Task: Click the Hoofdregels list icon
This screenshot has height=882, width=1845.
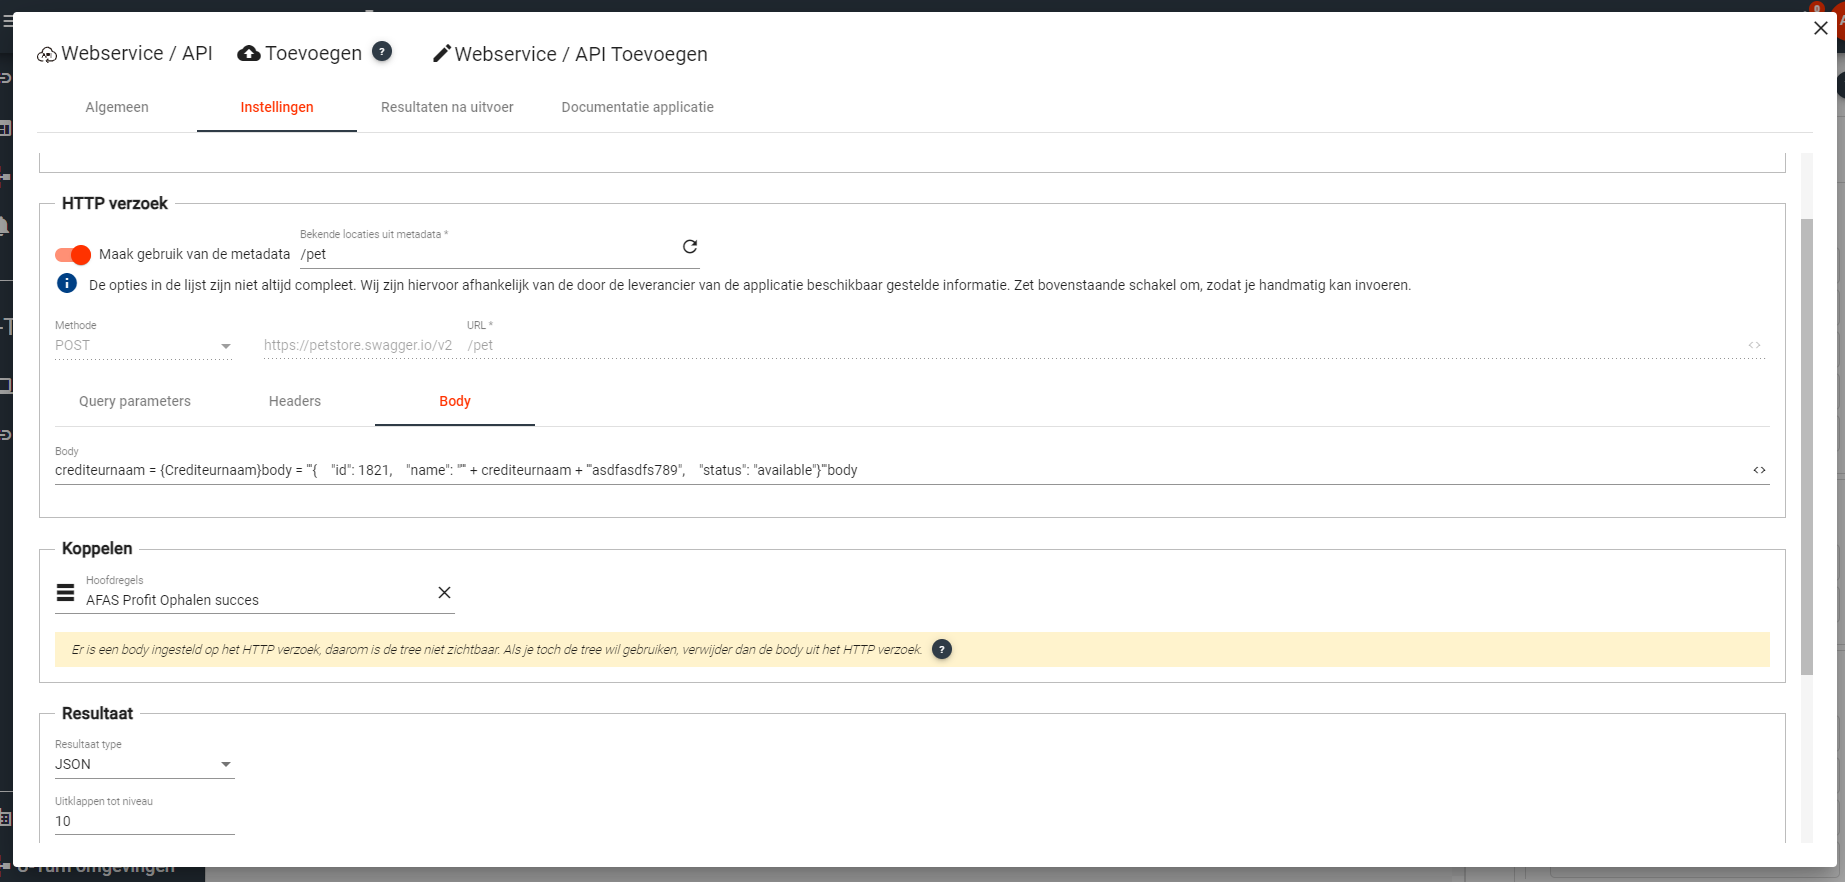Action: [66, 593]
